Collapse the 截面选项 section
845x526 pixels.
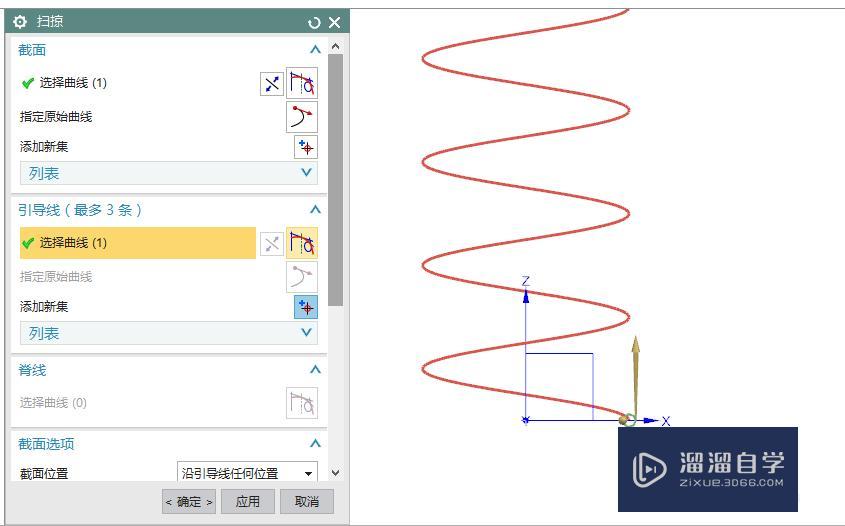point(315,444)
